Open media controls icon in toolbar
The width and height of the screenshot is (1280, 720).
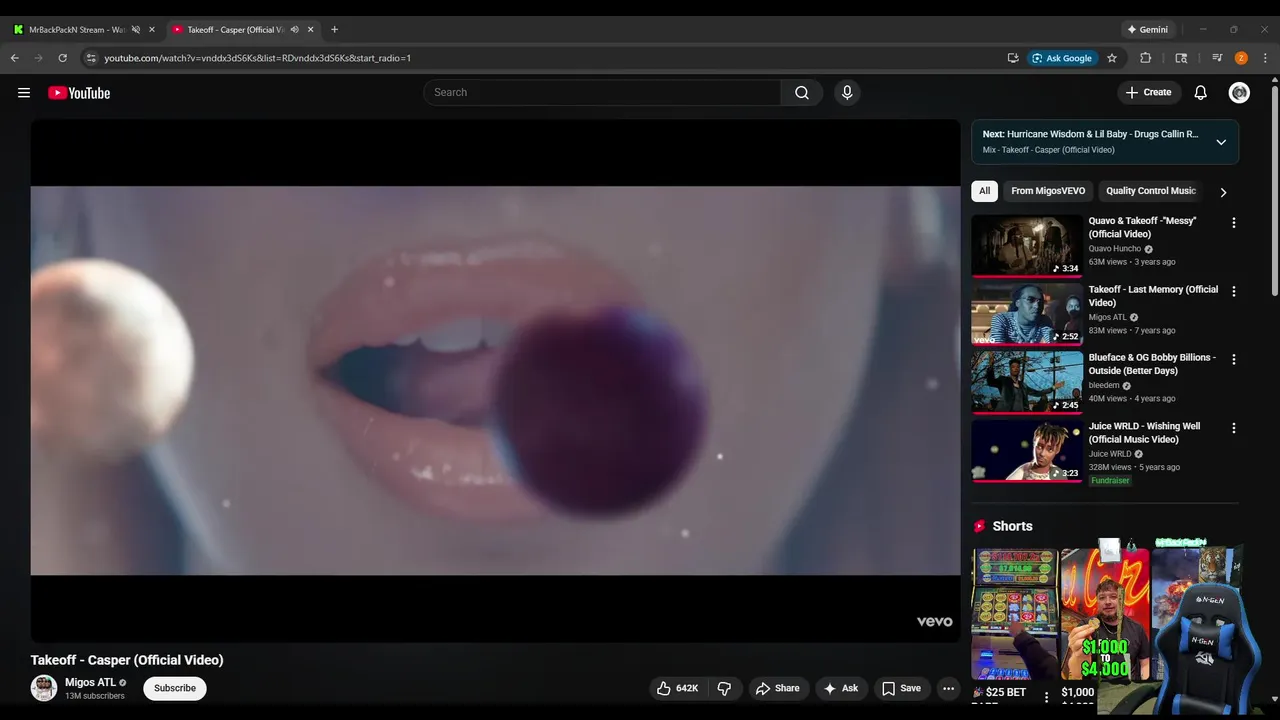[x=1217, y=58]
